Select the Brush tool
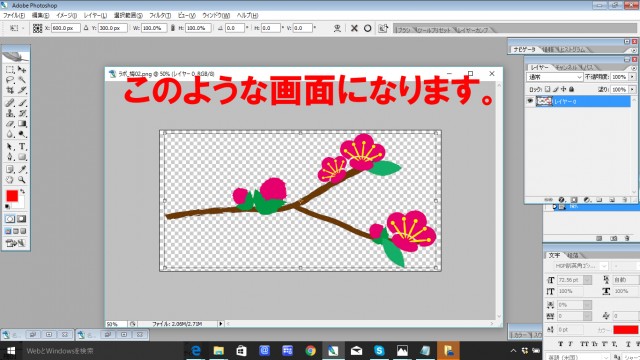This screenshot has height=360, width=640. pos(22,103)
